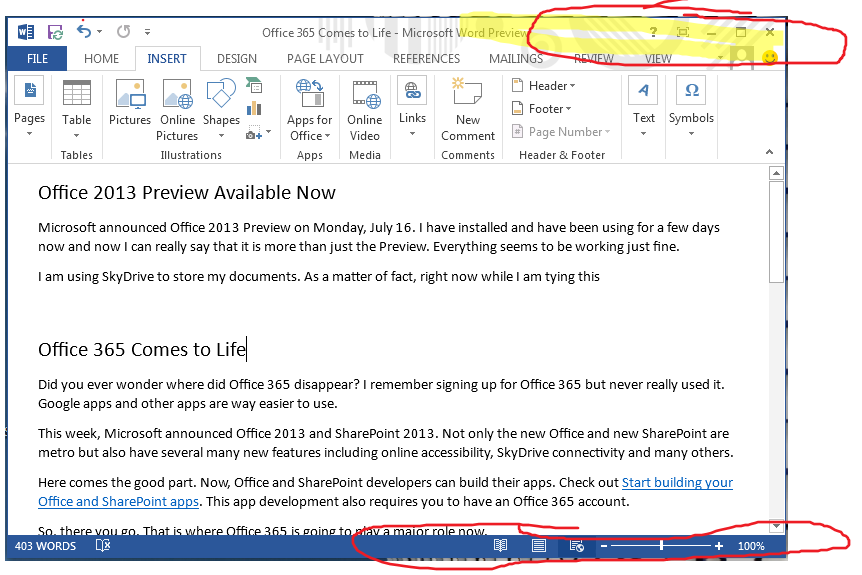Go to the REFERENCES tab

pos(427,59)
